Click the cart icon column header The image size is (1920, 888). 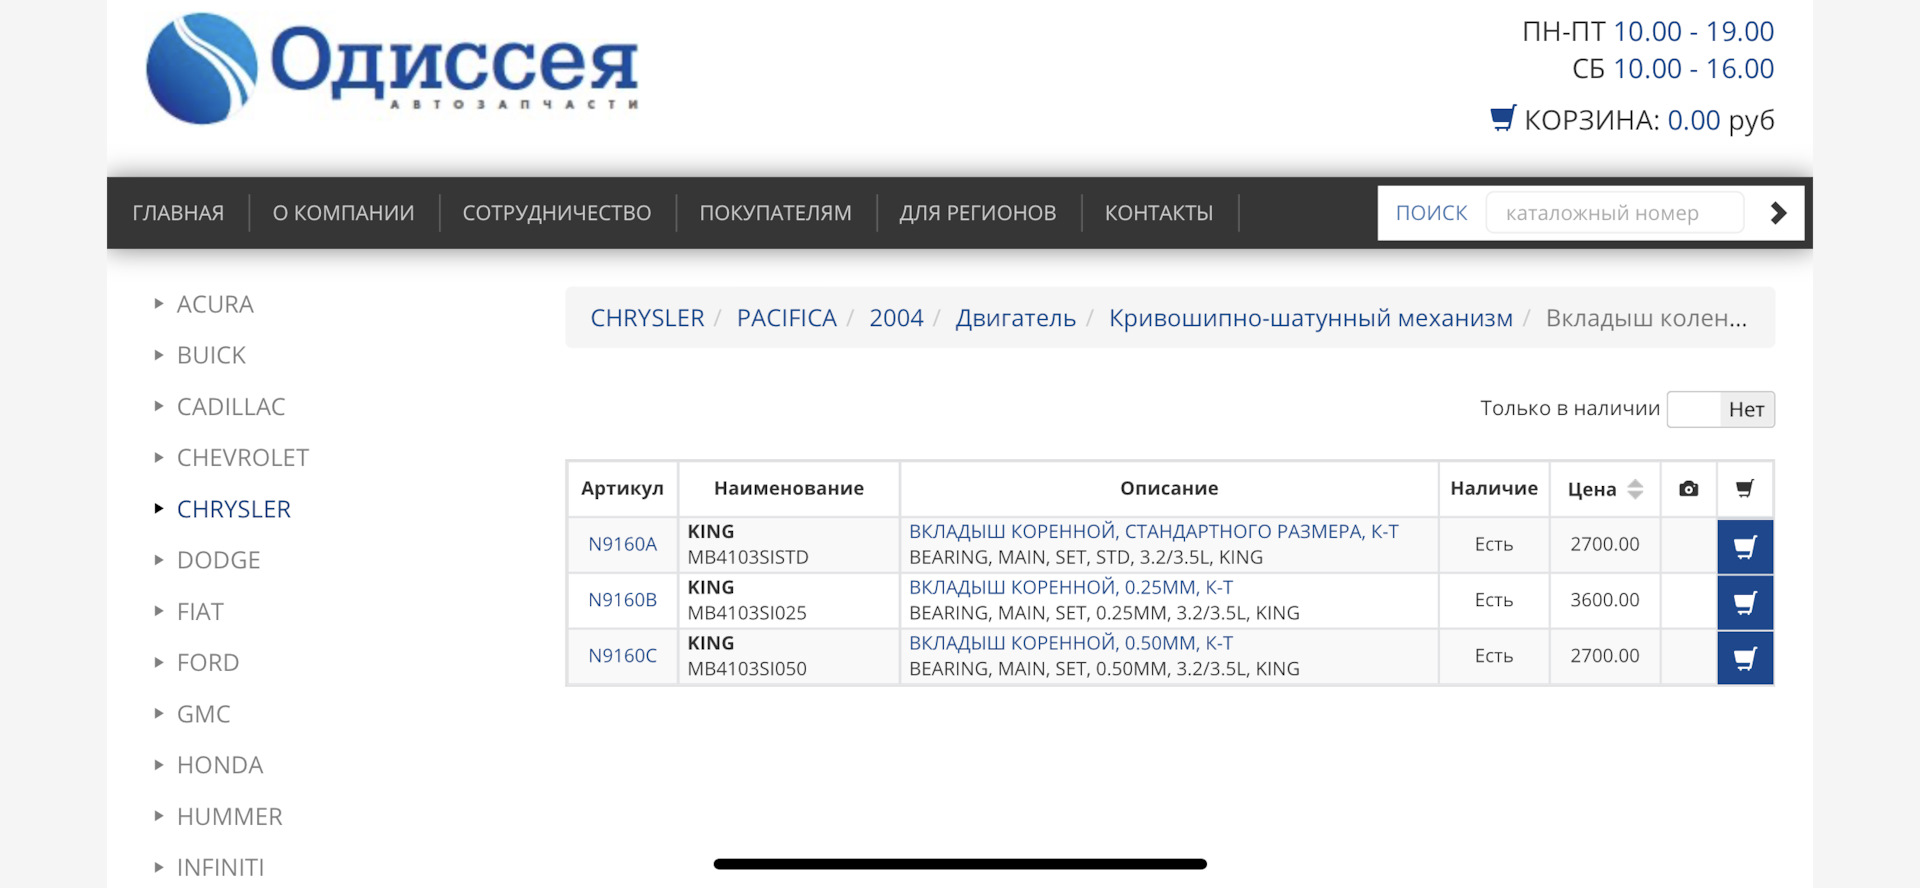pyautogui.click(x=1745, y=489)
